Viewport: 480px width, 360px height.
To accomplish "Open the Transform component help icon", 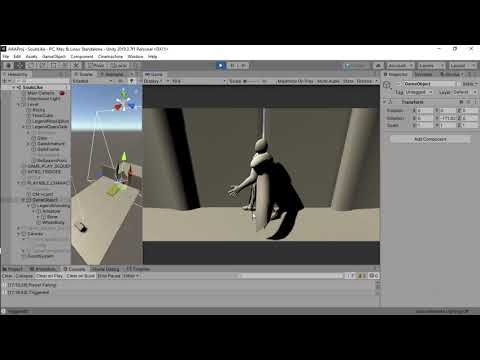I will point(462,102).
